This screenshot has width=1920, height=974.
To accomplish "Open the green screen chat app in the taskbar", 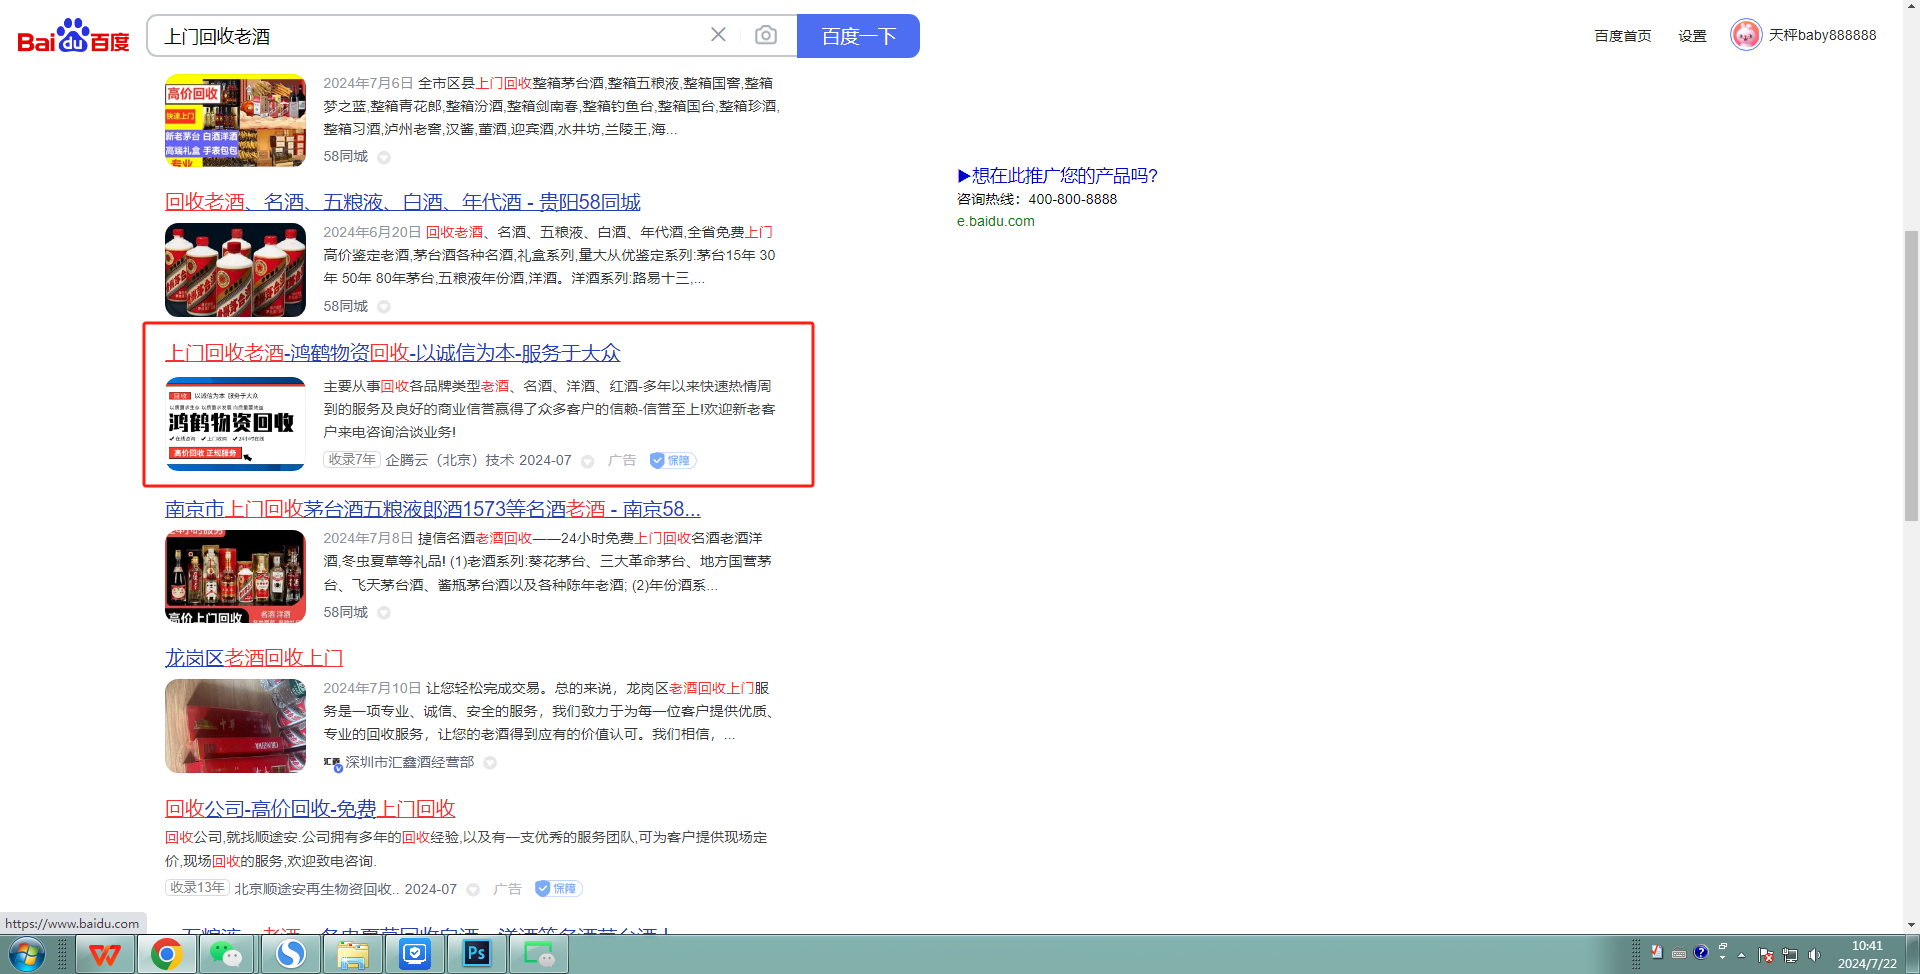I will tap(538, 955).
